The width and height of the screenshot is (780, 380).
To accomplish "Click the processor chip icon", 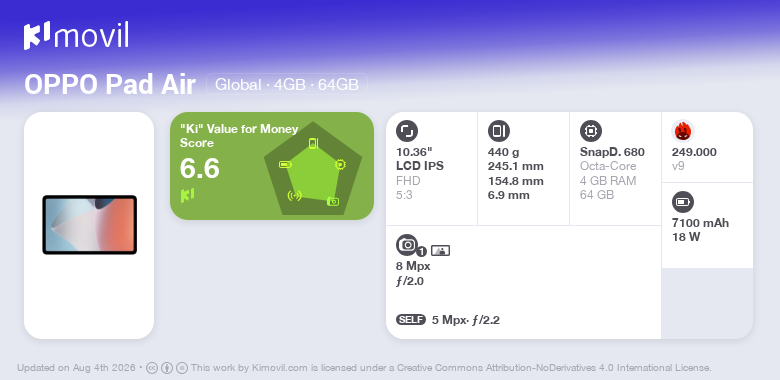I will [591, 131].
